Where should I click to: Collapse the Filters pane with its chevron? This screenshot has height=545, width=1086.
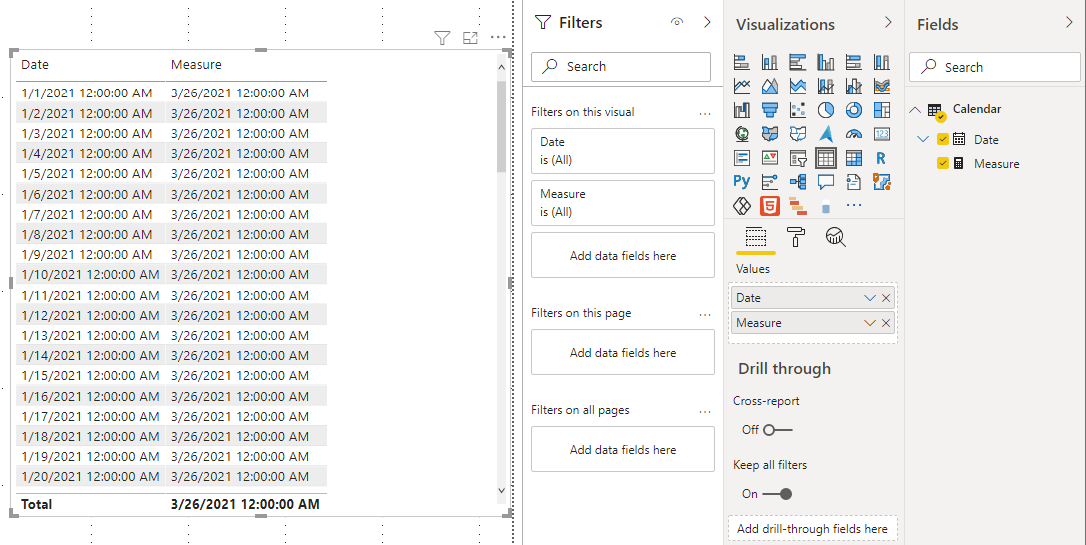click(x=707, y=22)
